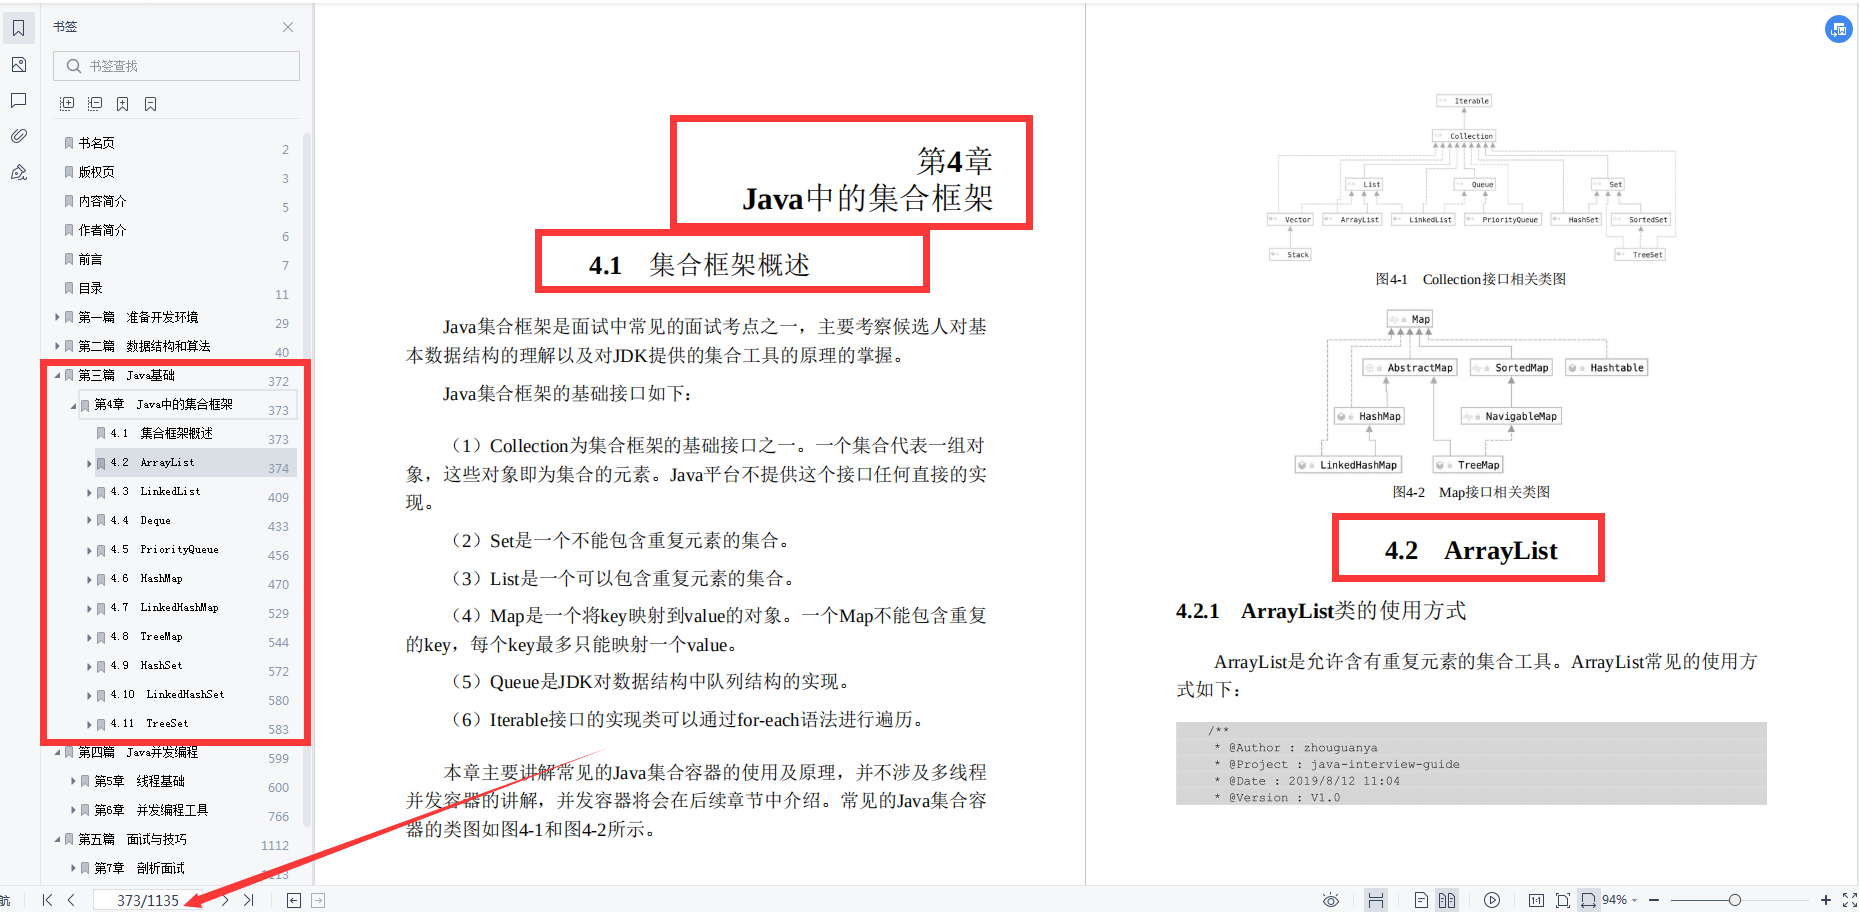This screenshot has width=1859, height=912.
Task: Go to previous page arrow
Action: pyautogui.click(x=71, y=900)
